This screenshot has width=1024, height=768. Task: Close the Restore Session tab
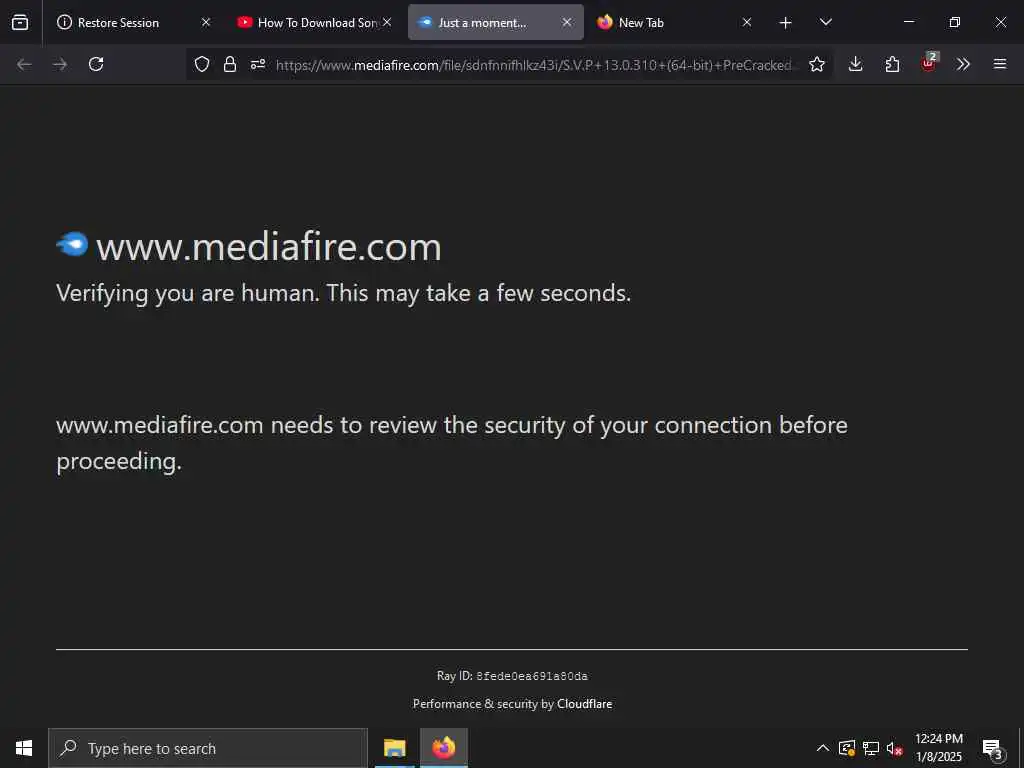(x=206, y=22)
